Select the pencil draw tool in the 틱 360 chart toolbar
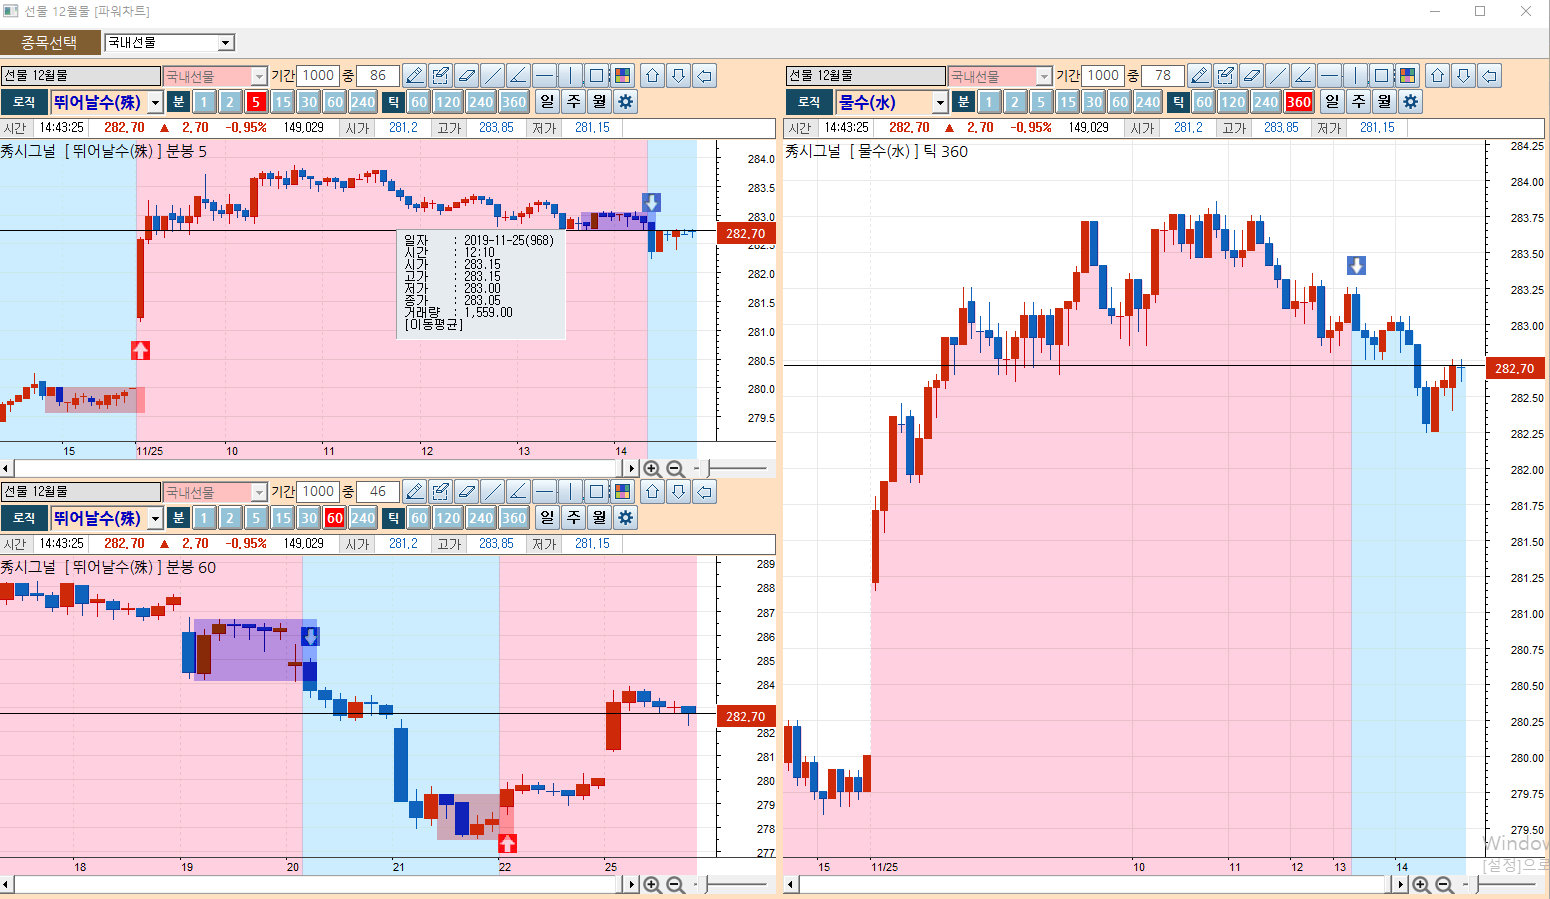 point(1199,76)
